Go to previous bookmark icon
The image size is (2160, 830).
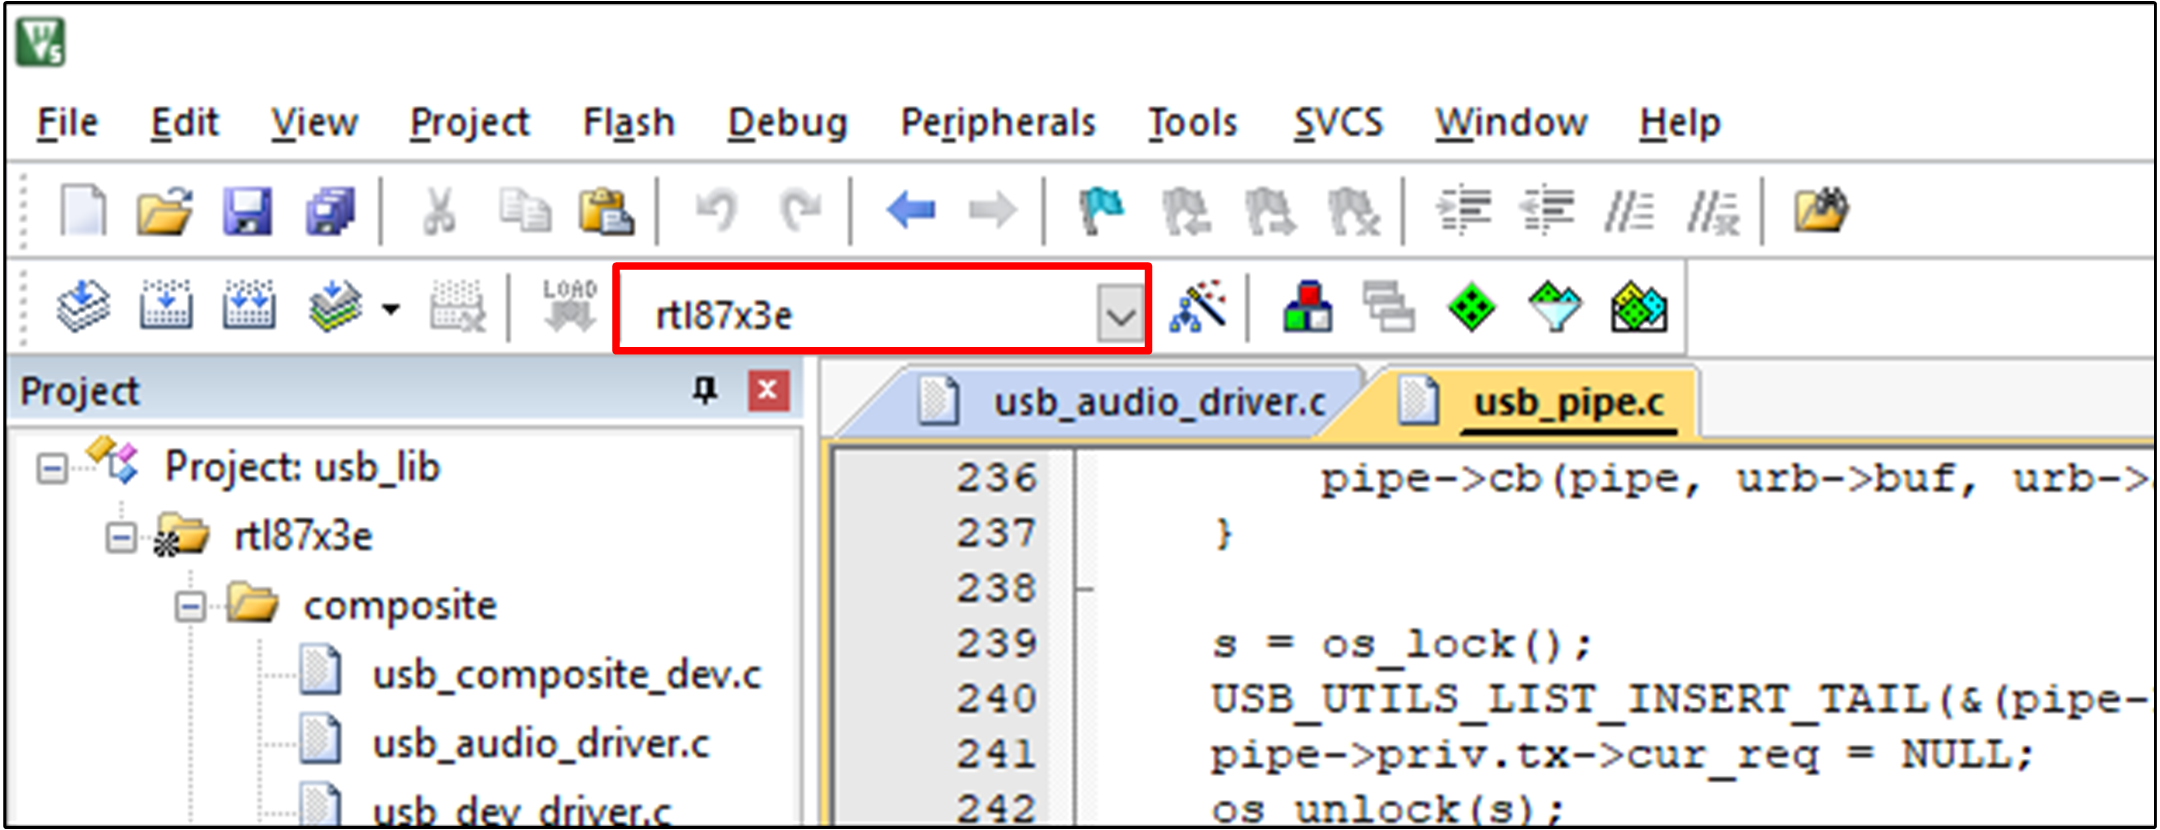click(x=1186, y=211)
